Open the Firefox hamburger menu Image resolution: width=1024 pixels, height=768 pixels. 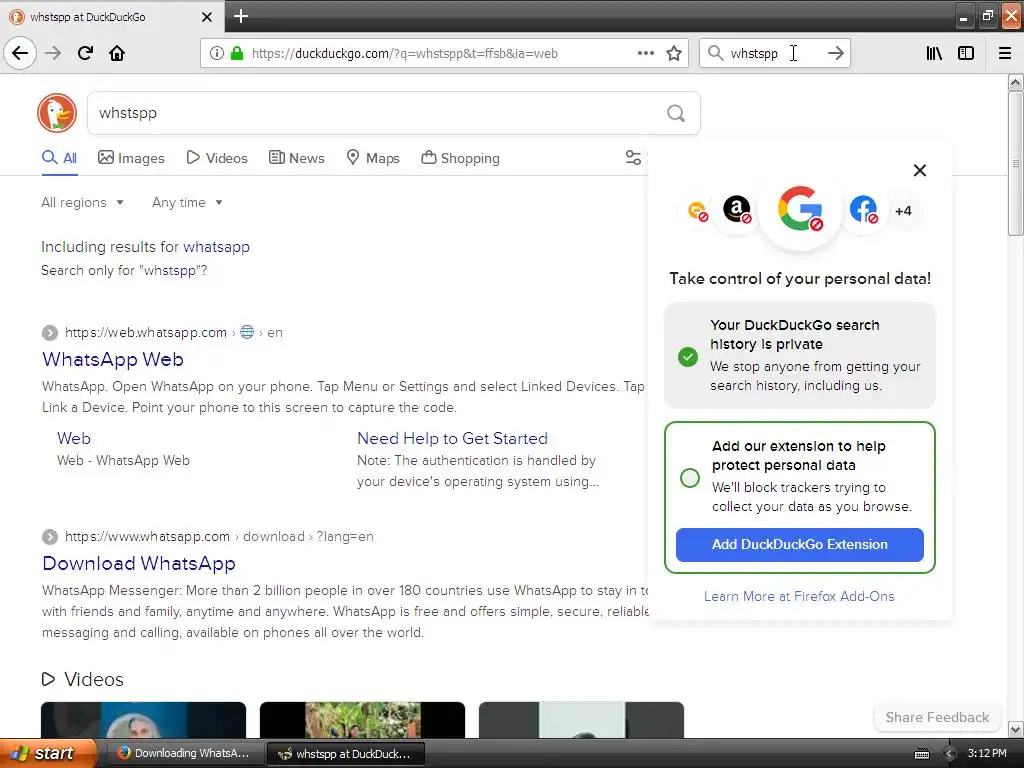click(x=1005, y=54)
